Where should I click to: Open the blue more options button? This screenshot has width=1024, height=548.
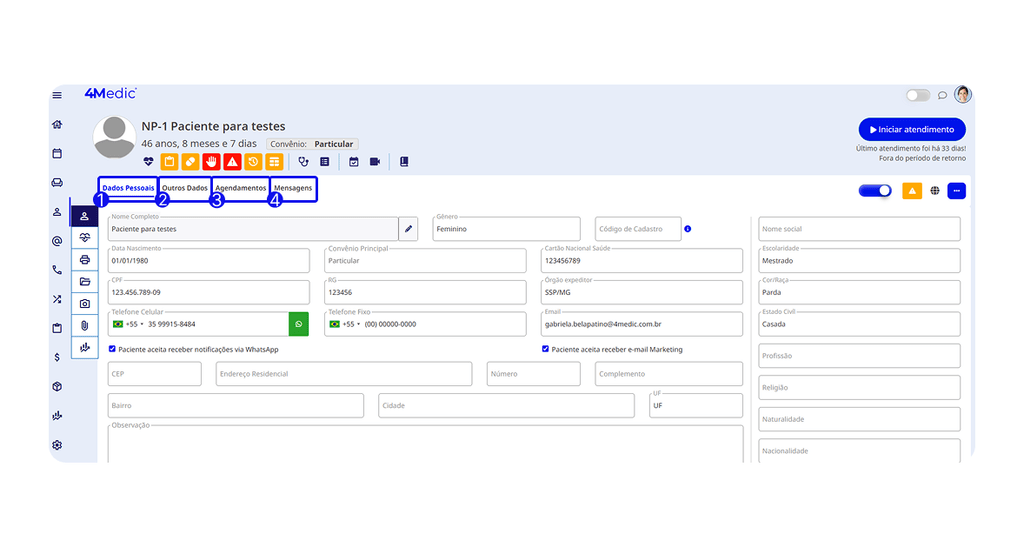click(956, 191)
